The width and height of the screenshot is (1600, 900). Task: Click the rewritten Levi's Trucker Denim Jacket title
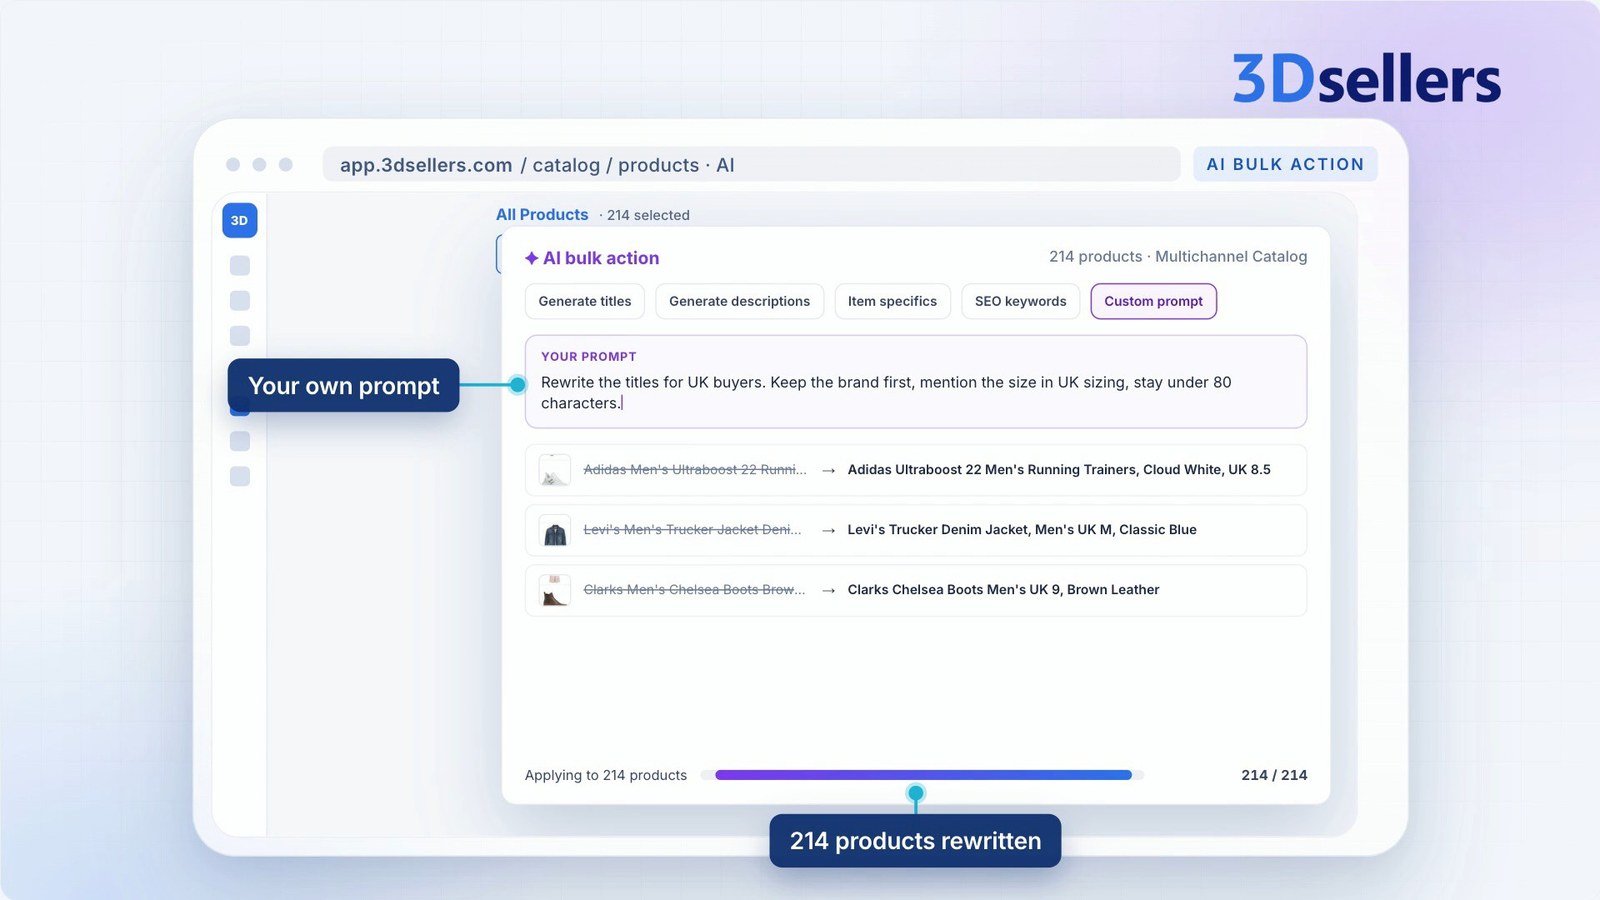click(1022, 530)
